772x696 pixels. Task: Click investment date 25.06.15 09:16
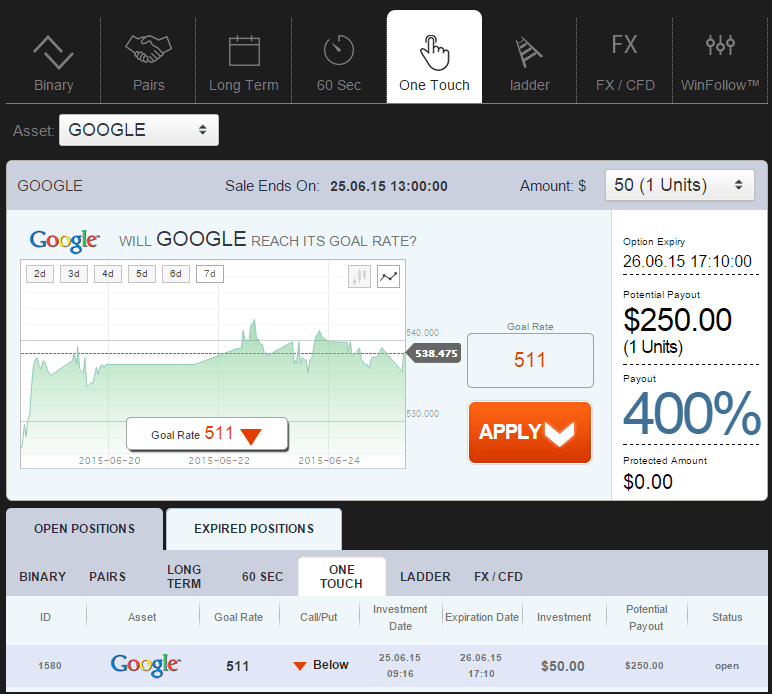[x=400, y=665]
